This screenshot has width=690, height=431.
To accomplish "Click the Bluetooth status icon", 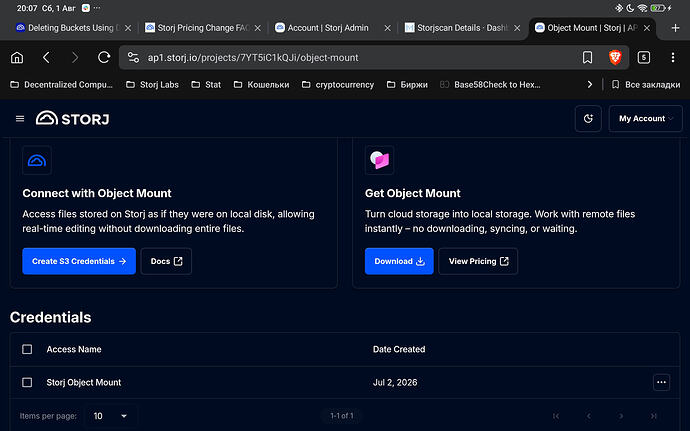I will [x=619, y=8].
